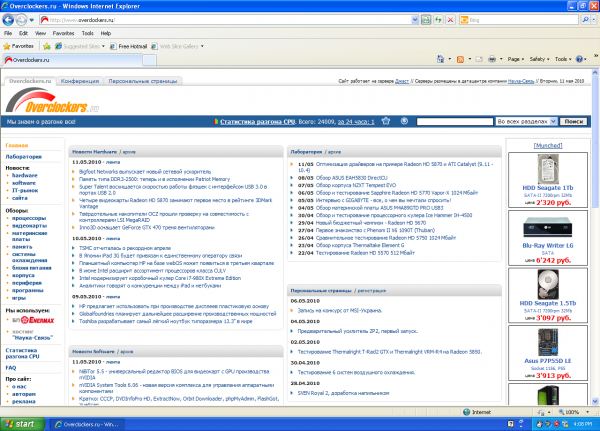Click the page scrollbar down arrow
Image resolution: width=600 pixels, height=431 pixels.
[x=595, y=401]
